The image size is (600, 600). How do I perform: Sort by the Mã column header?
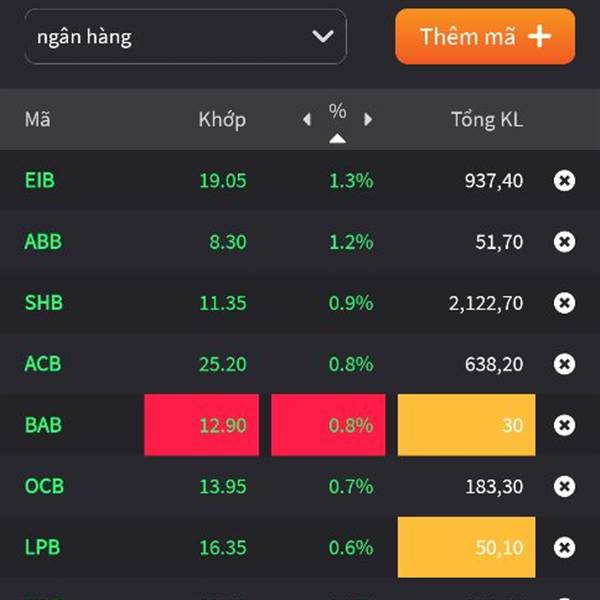tap(38, 119)
